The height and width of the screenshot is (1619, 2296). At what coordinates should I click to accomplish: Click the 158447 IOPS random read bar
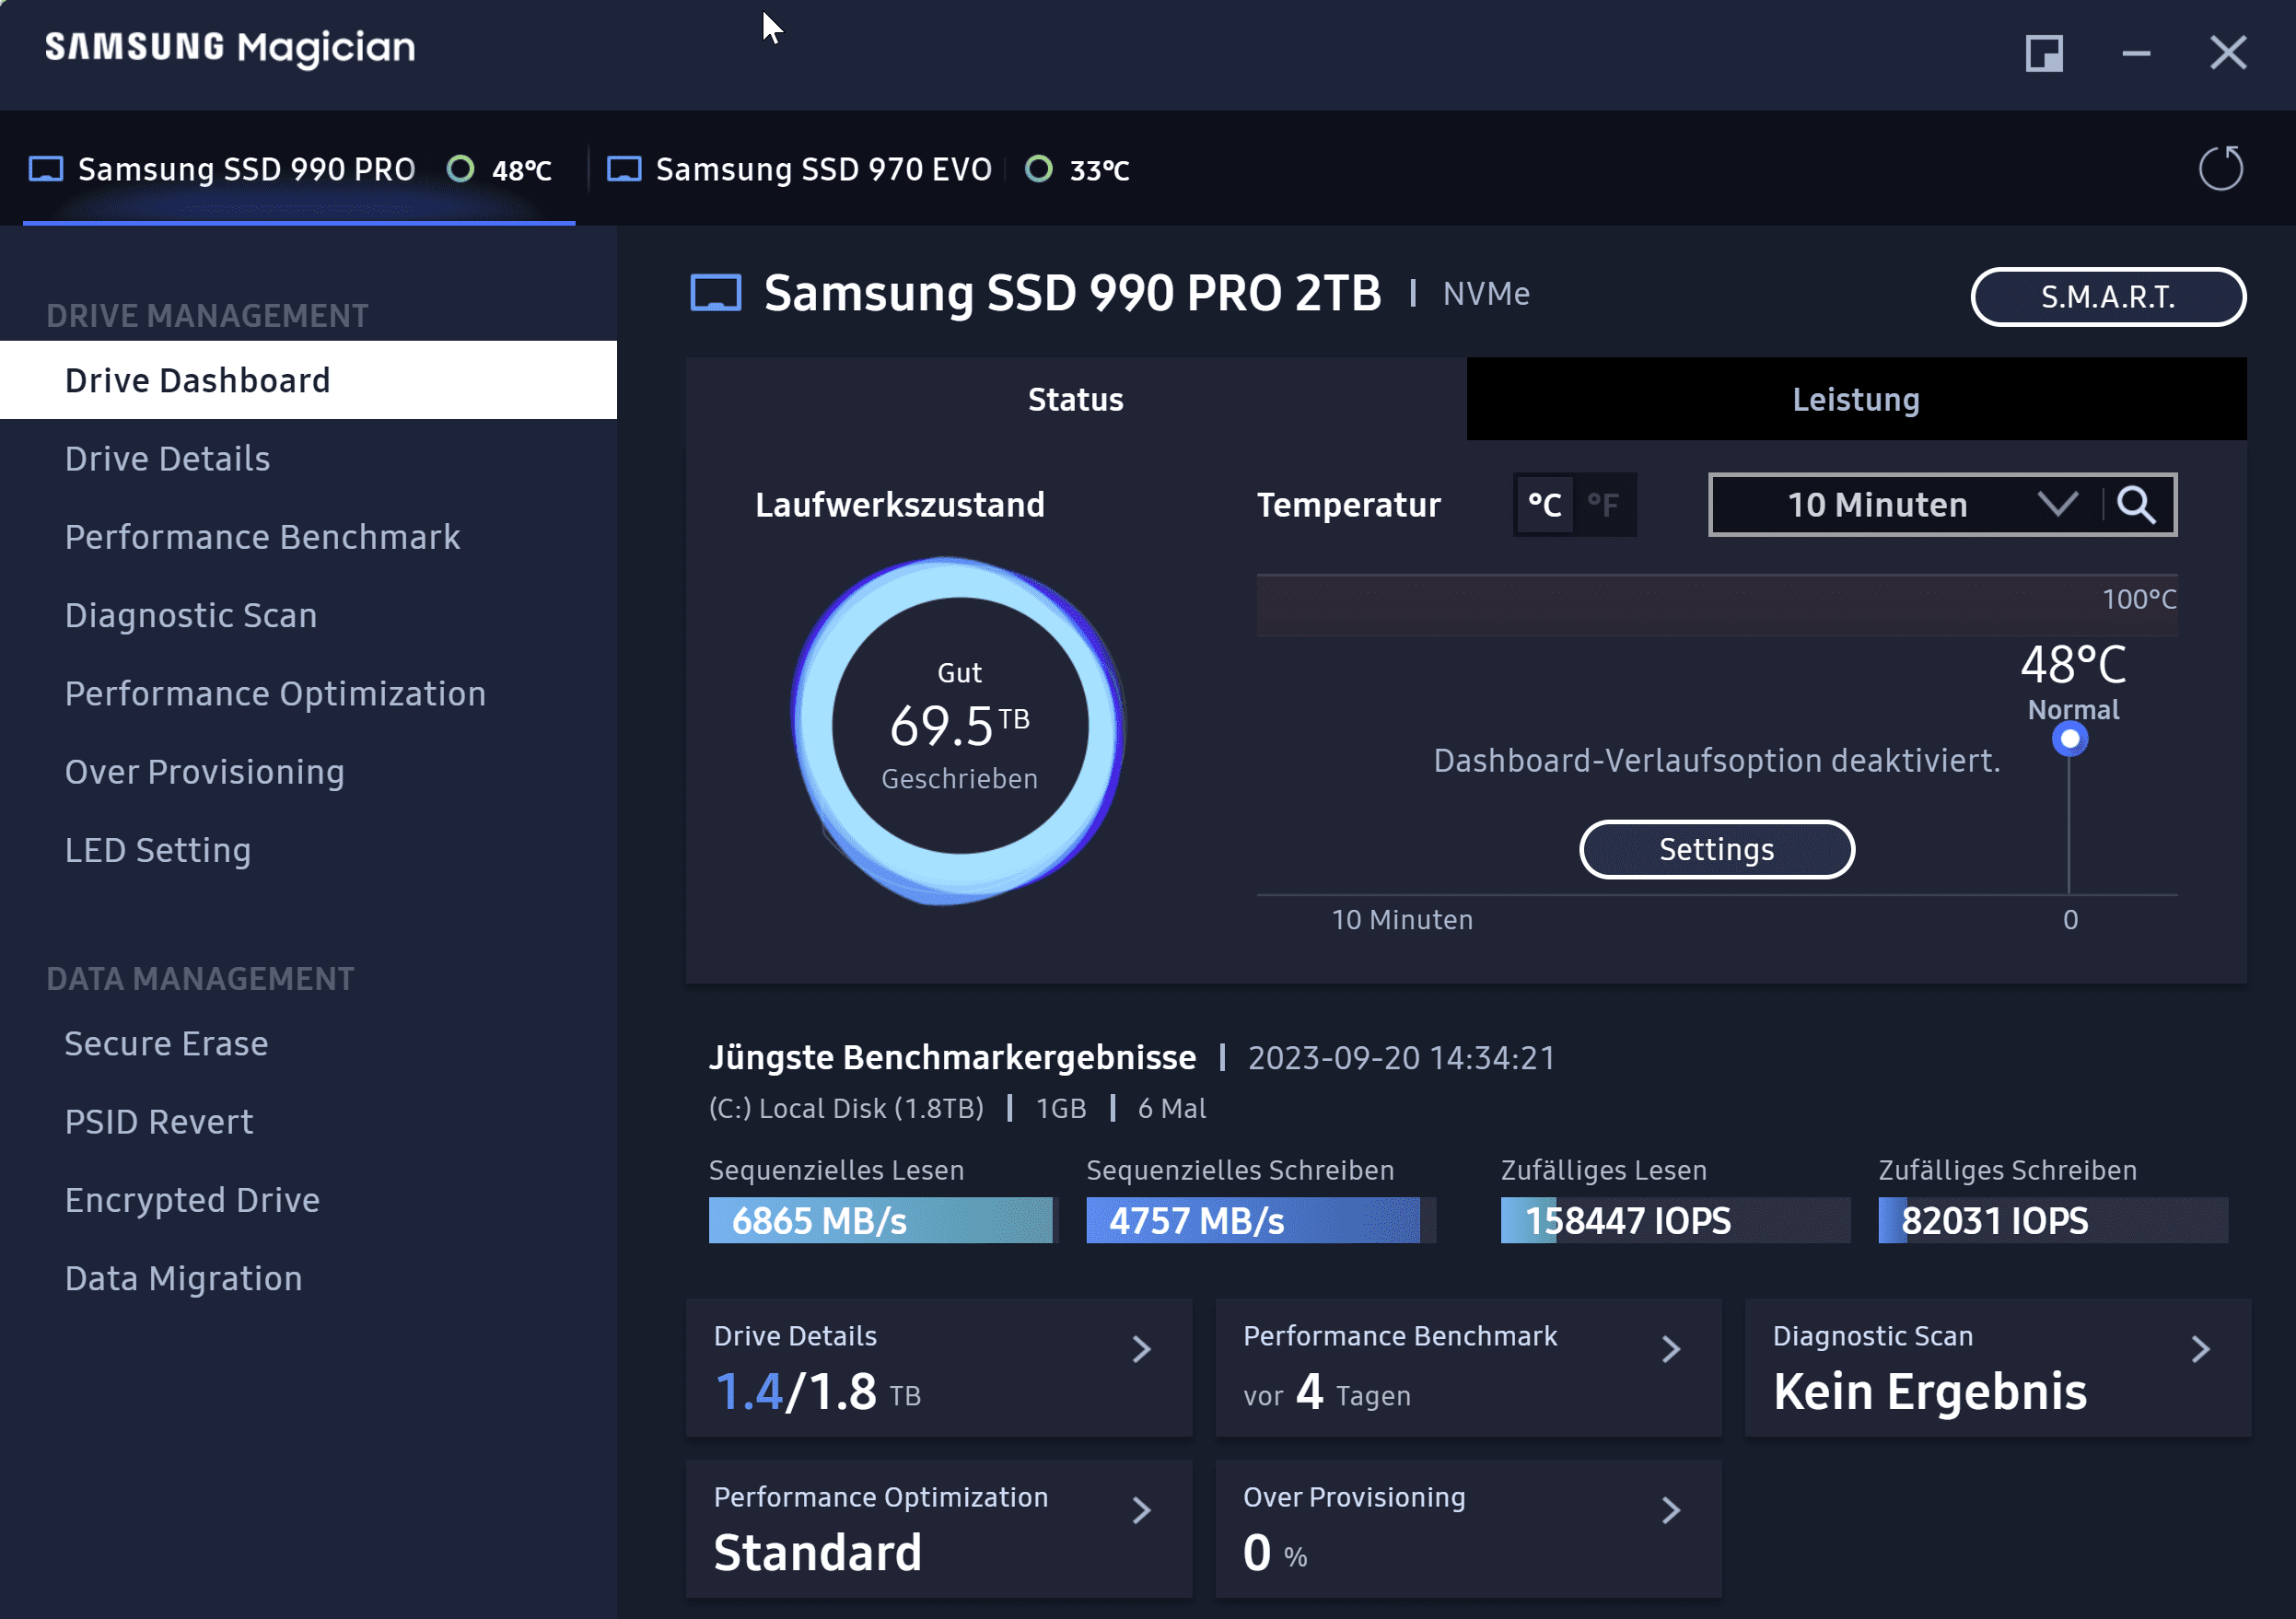coord(1675,1220)
